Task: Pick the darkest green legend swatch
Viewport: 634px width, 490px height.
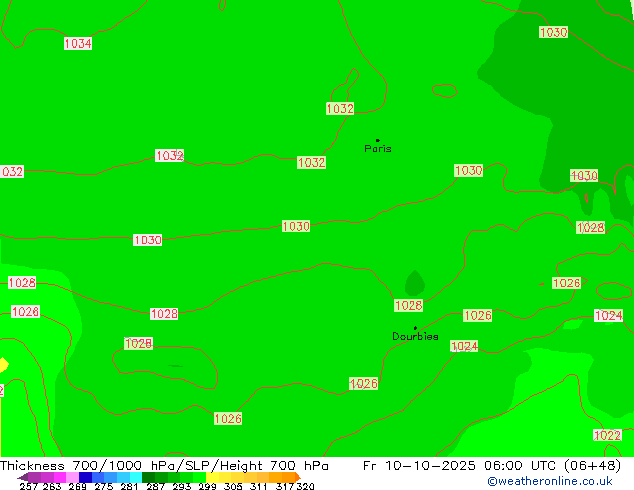Action: tap(148, 477)
